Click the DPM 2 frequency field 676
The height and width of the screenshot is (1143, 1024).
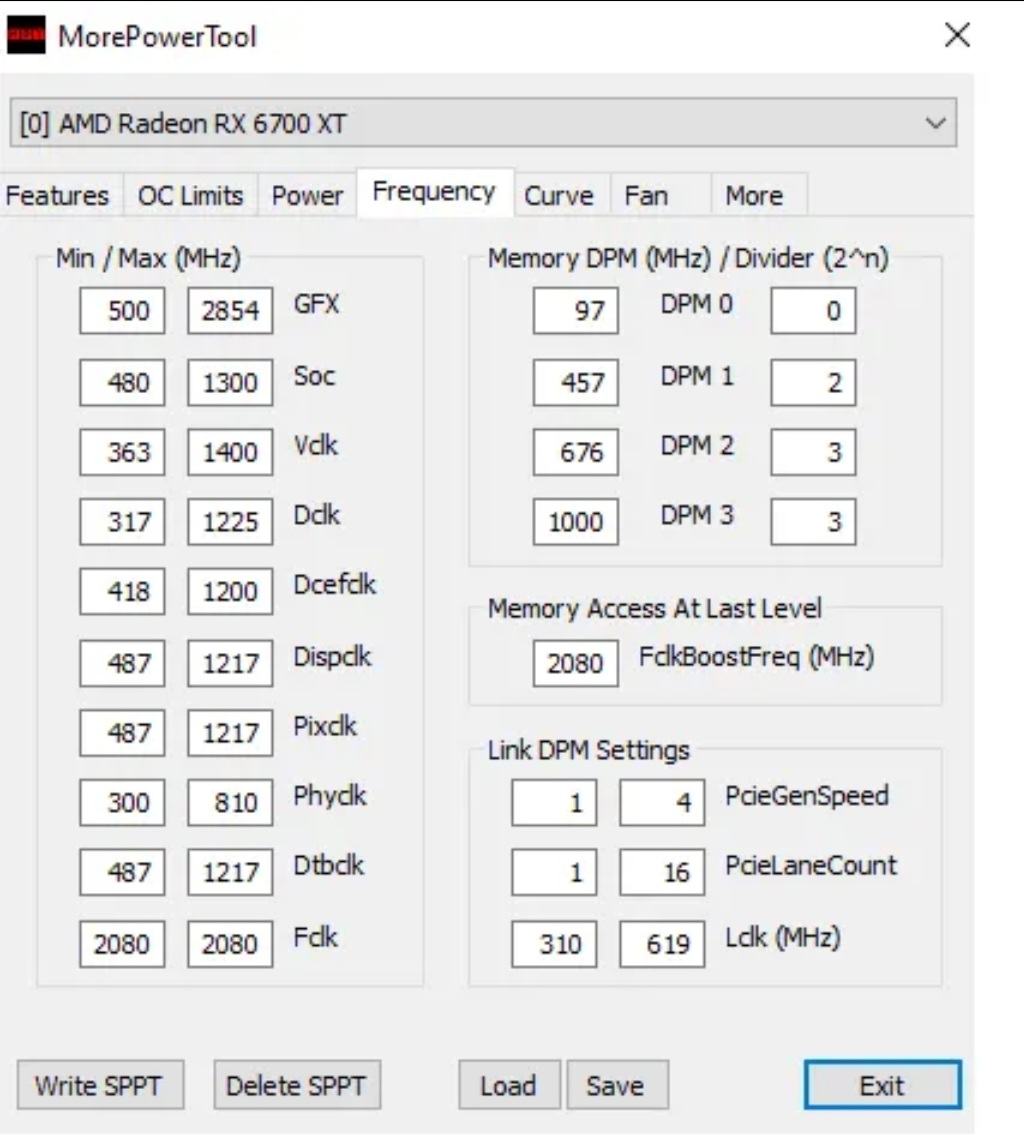[576, 452]
